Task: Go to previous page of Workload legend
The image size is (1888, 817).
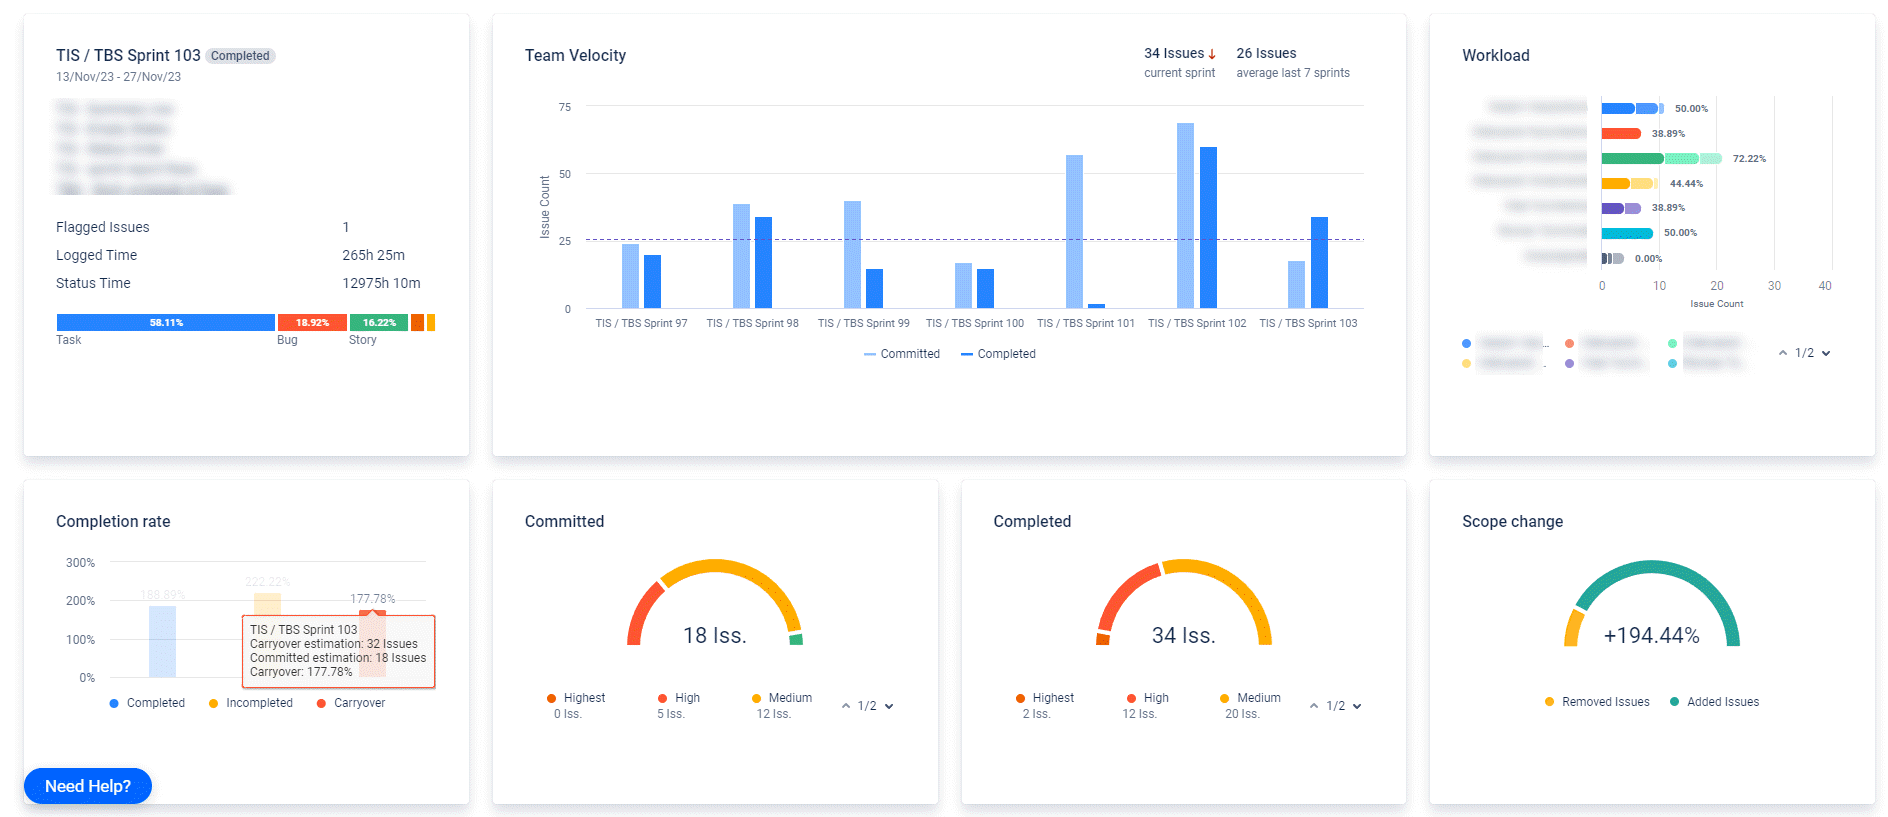Action: point(1783,353)
